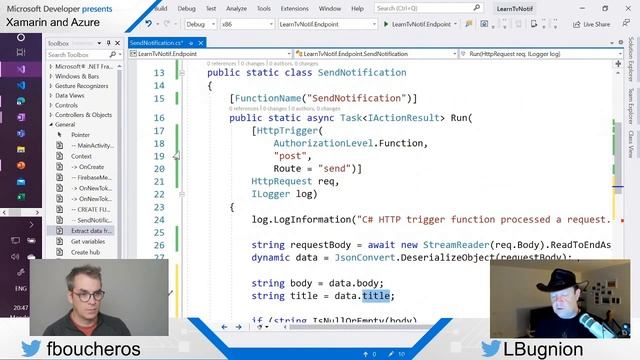Collapse the class outline at line 13
Image resolution: width=640 pixels, height=360 pixels.
pos(182,73)
